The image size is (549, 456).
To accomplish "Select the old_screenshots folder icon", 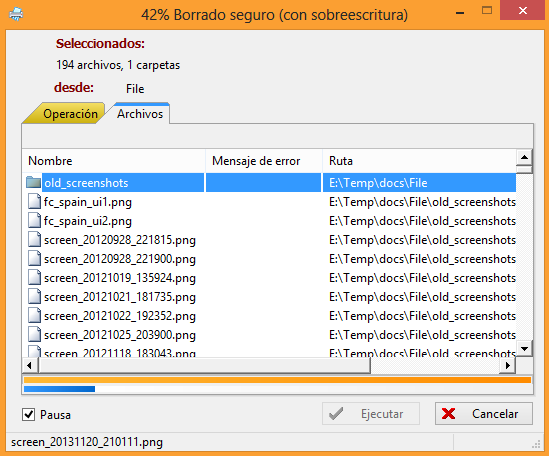I will [x=34, y=182].
